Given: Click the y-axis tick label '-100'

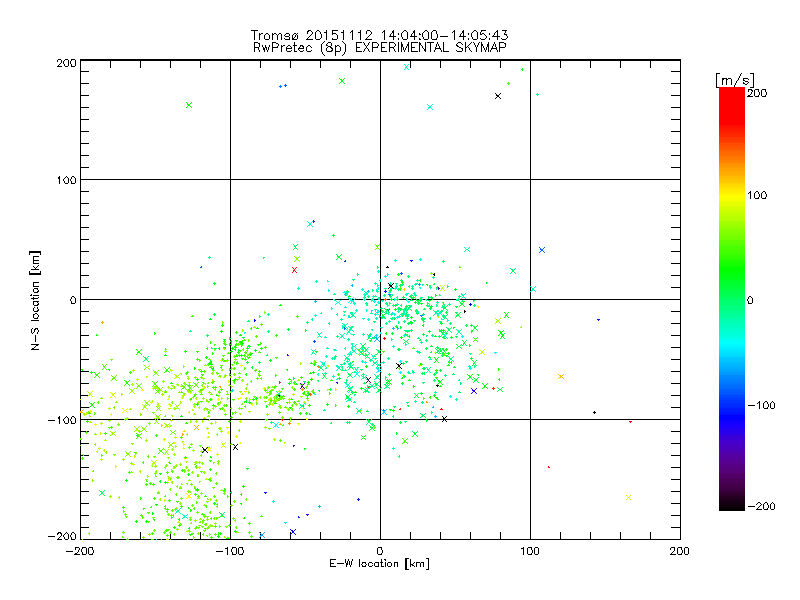Looking at the screenshot, I should click(62, 420).
